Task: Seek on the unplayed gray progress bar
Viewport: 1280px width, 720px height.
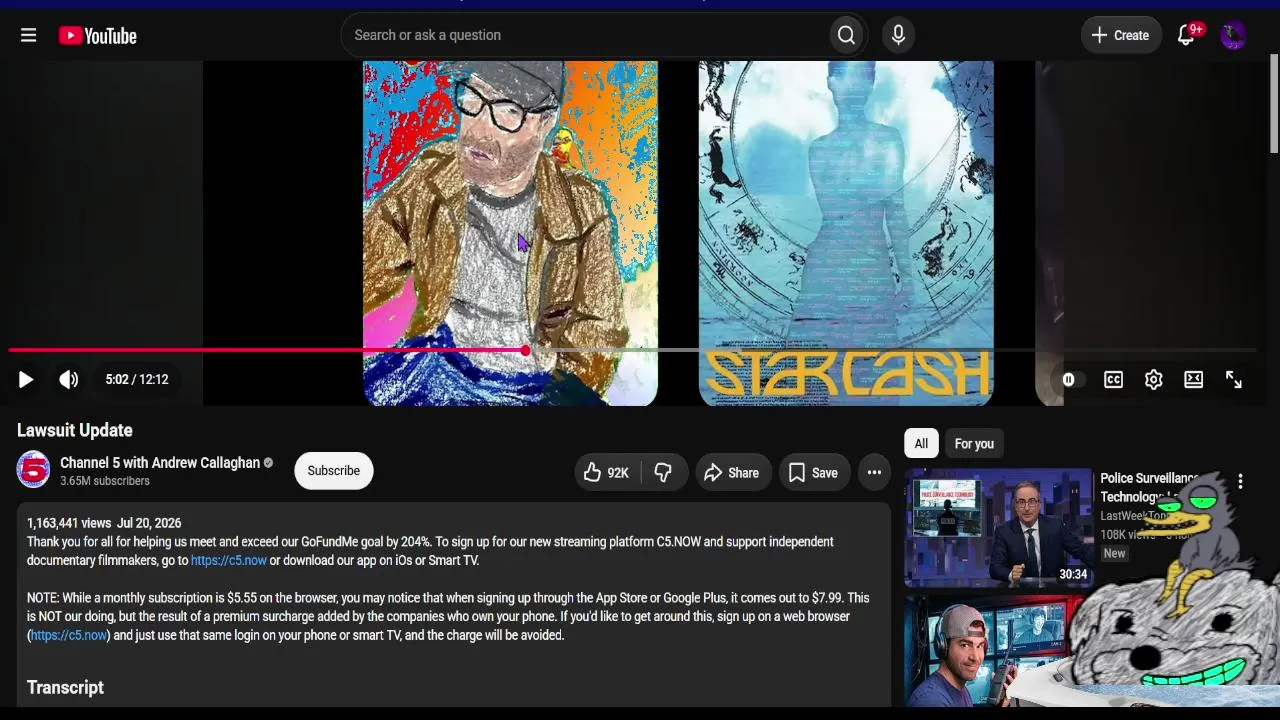Action: [890, 350]
